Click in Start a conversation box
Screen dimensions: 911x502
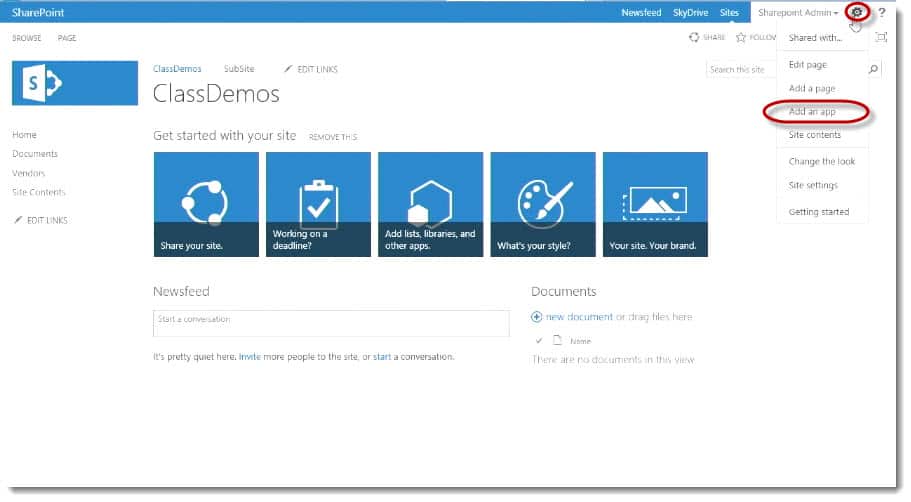click(x=331, y=323)
